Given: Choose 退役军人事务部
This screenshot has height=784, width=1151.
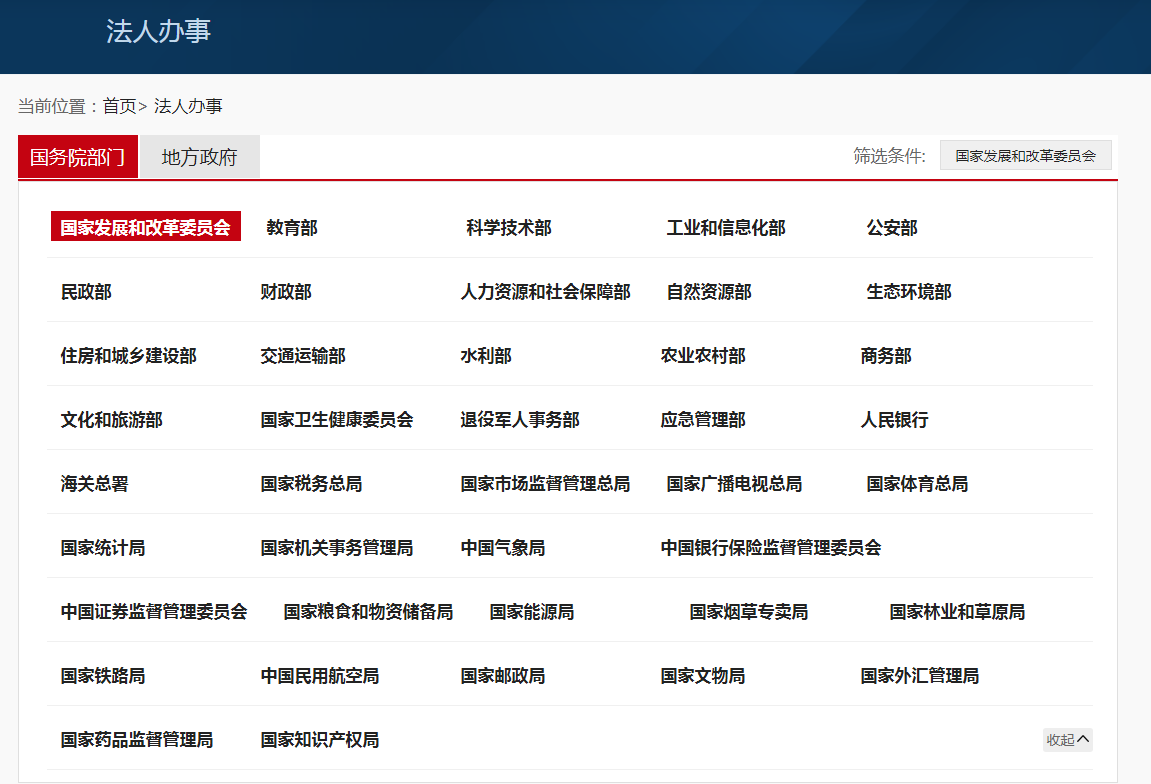Looking at the screenshot, I should point(520,420).
